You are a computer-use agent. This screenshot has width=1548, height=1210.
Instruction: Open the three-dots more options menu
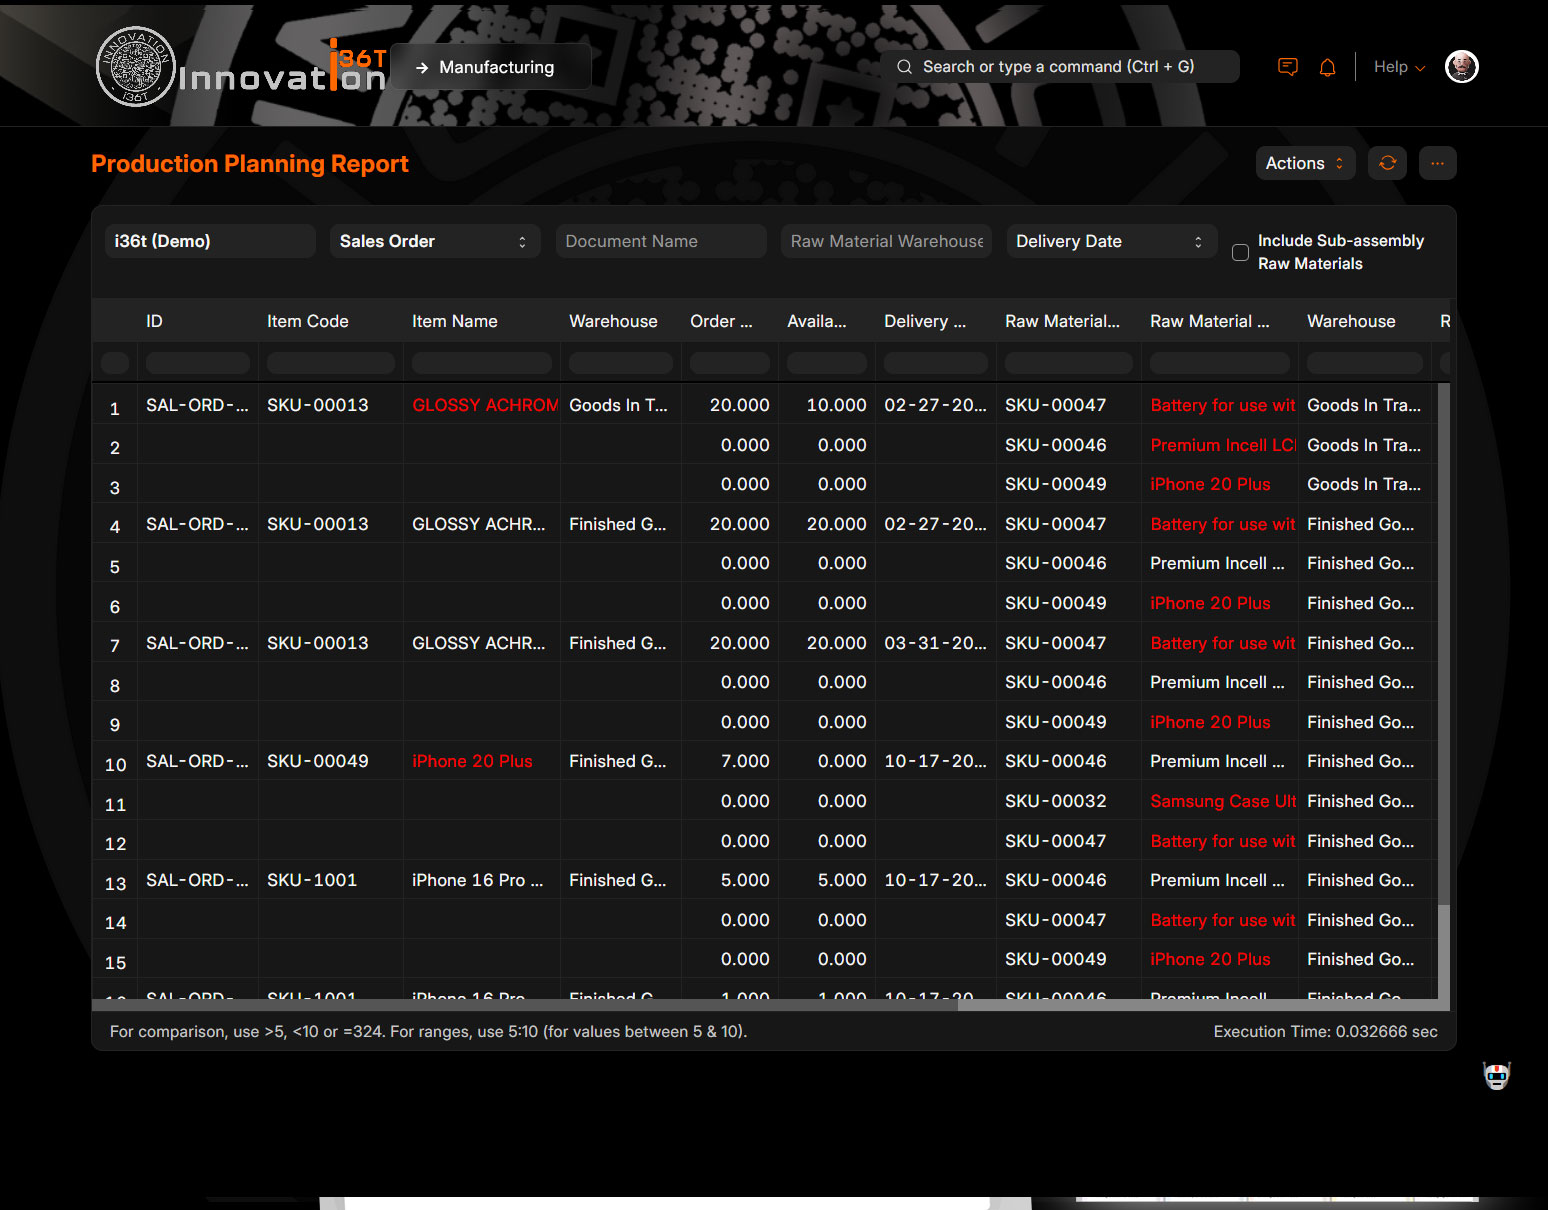click(x=1437, y=163)
